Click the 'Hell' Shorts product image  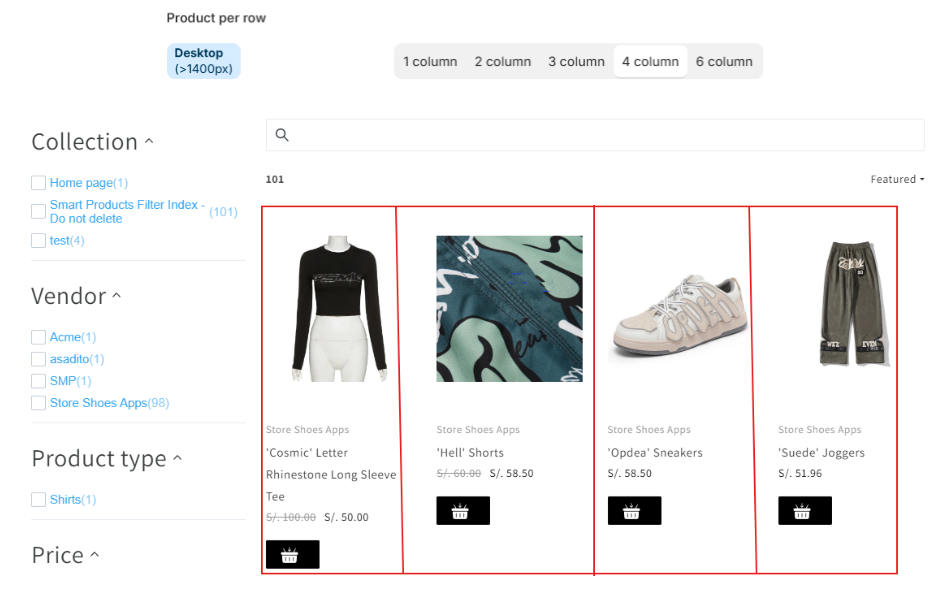coord(509,309)
